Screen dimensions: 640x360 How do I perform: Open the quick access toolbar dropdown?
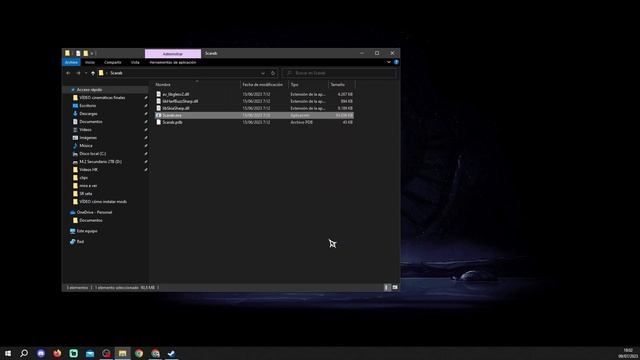pyautogui.click(x=92, y=53)
